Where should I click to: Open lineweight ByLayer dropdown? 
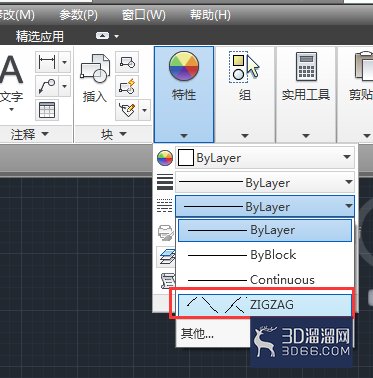tap(265, 182)
